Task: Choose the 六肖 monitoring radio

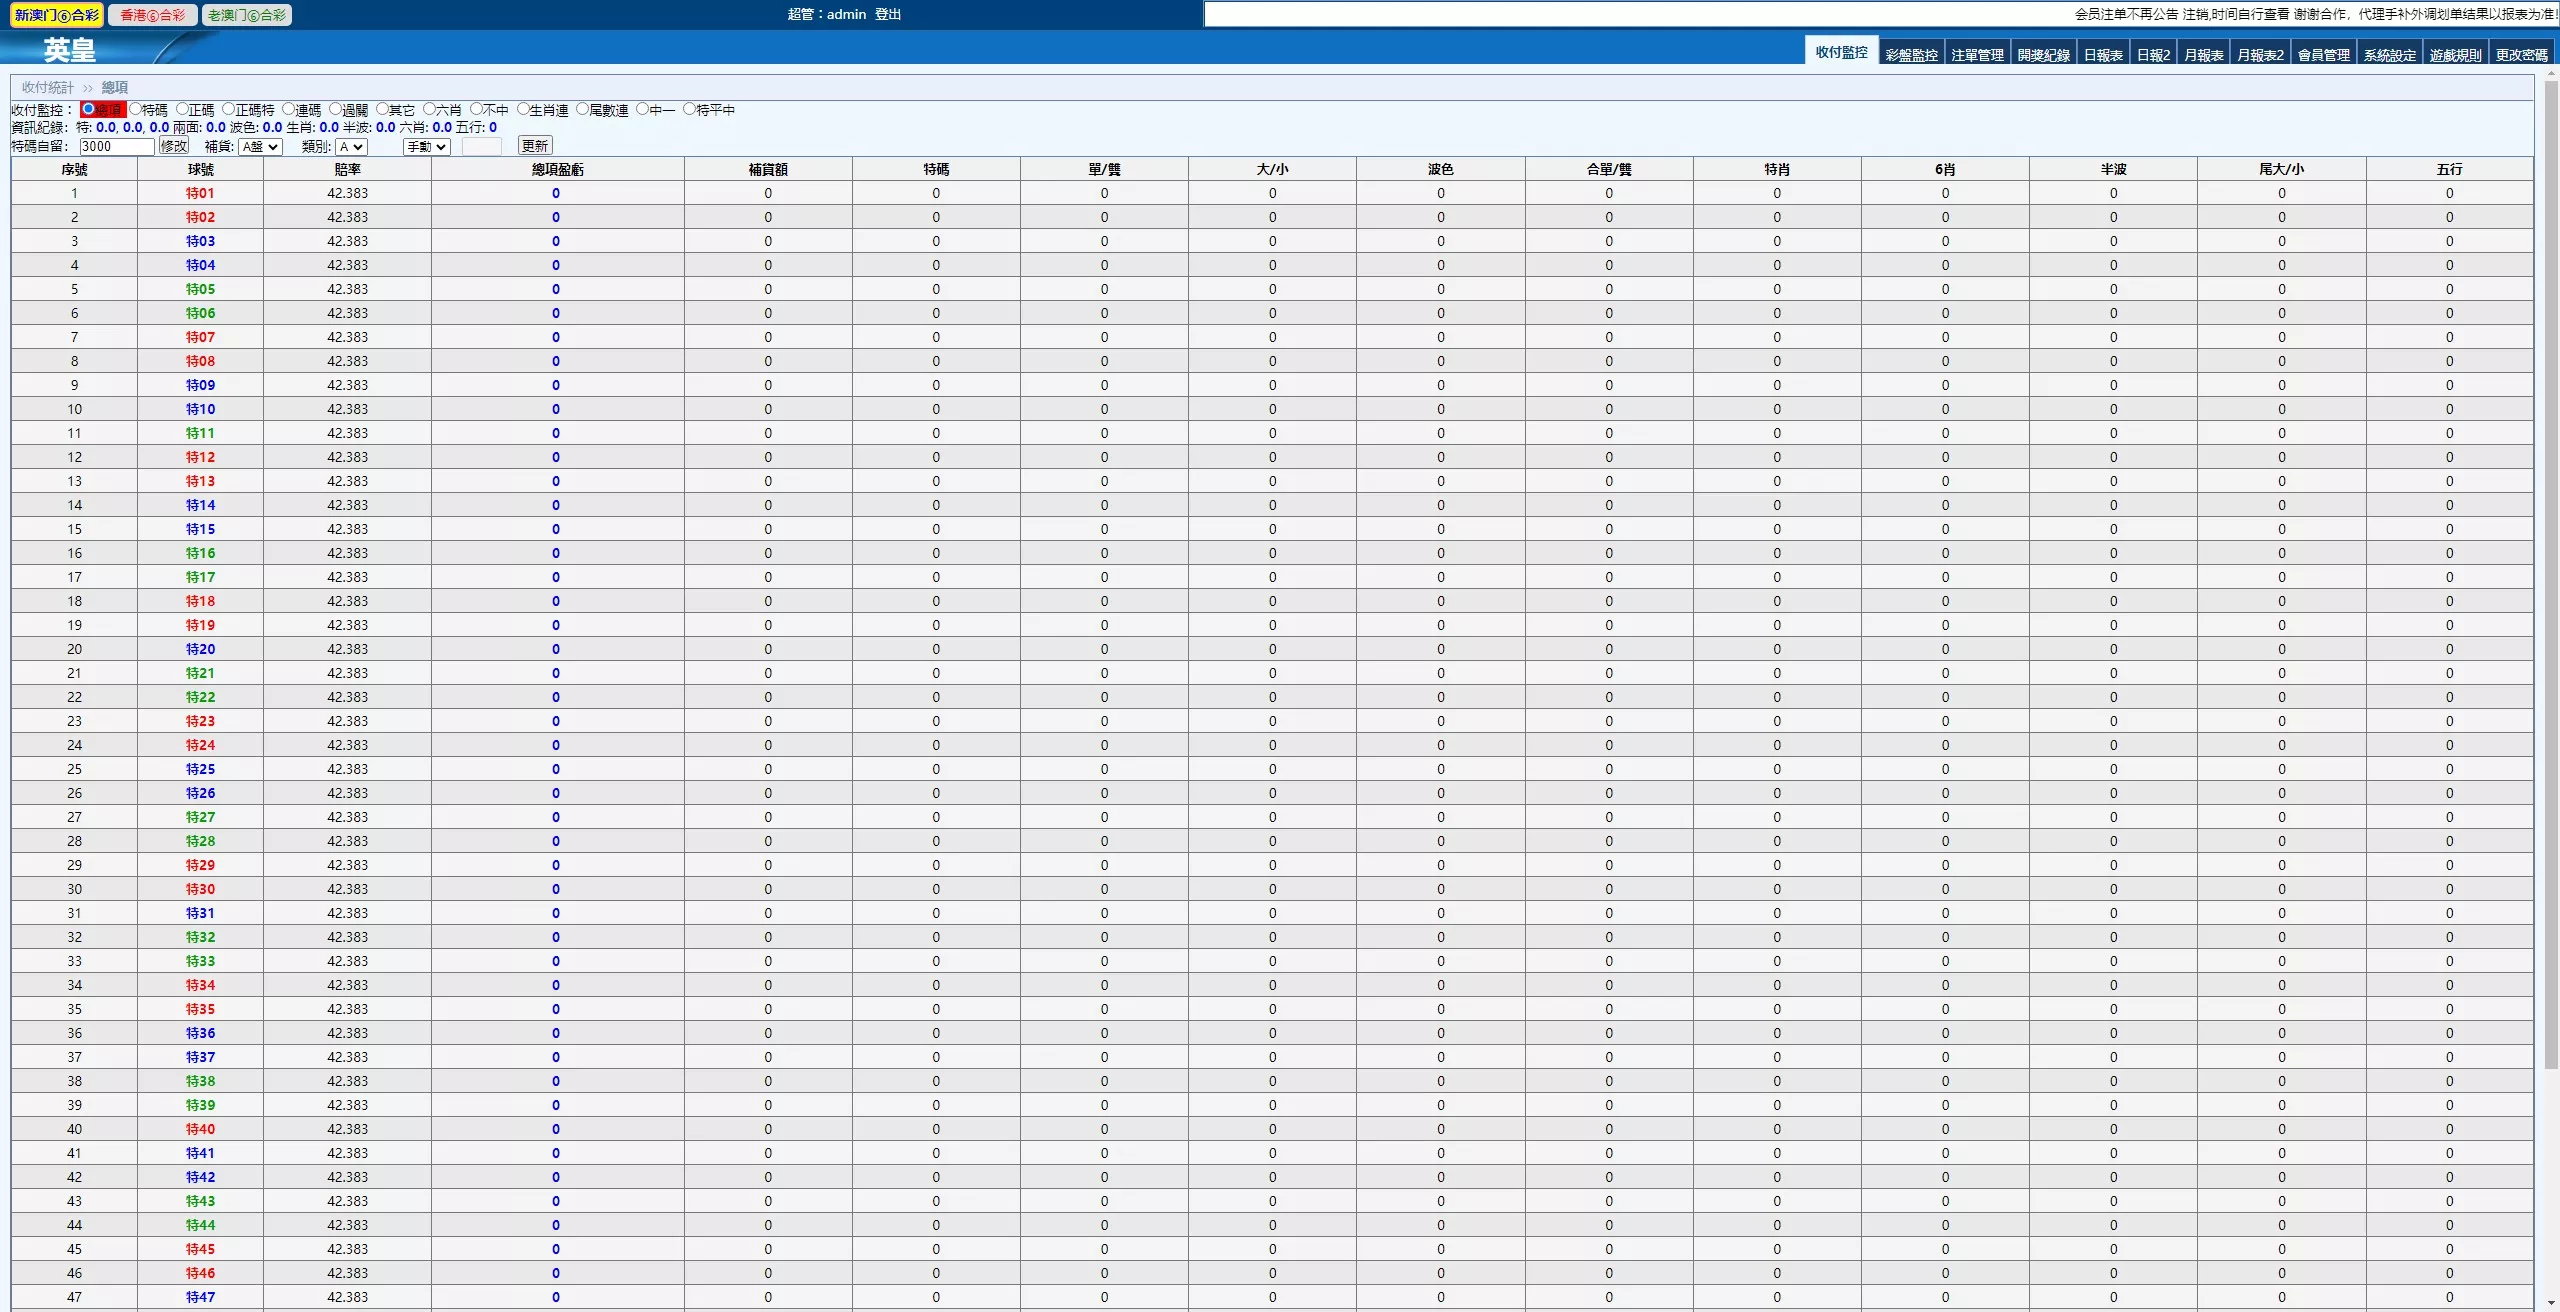Action: point(430,110)
